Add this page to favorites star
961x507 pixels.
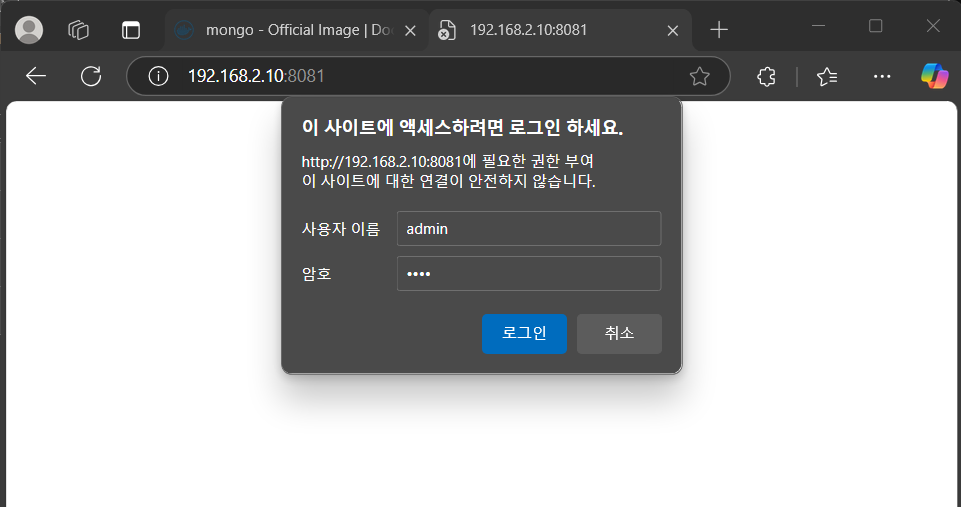[x=699, y=76]
